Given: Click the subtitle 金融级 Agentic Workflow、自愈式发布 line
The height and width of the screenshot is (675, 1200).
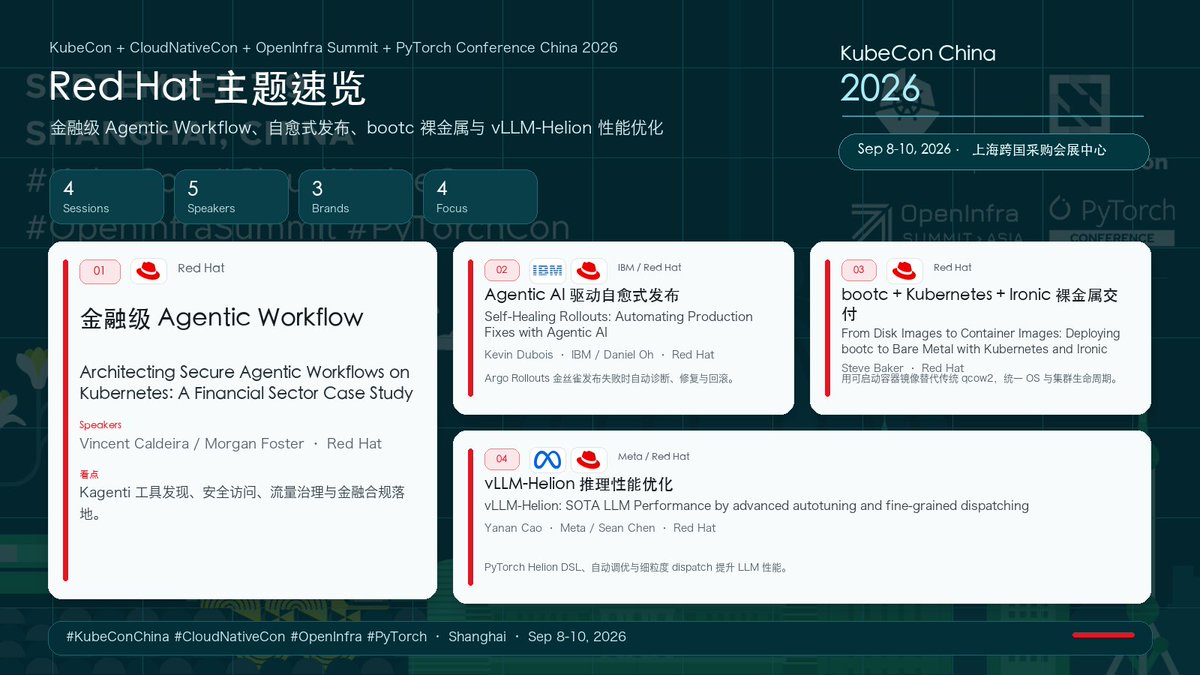Looking at the screenshot, I should pos(356,128).
